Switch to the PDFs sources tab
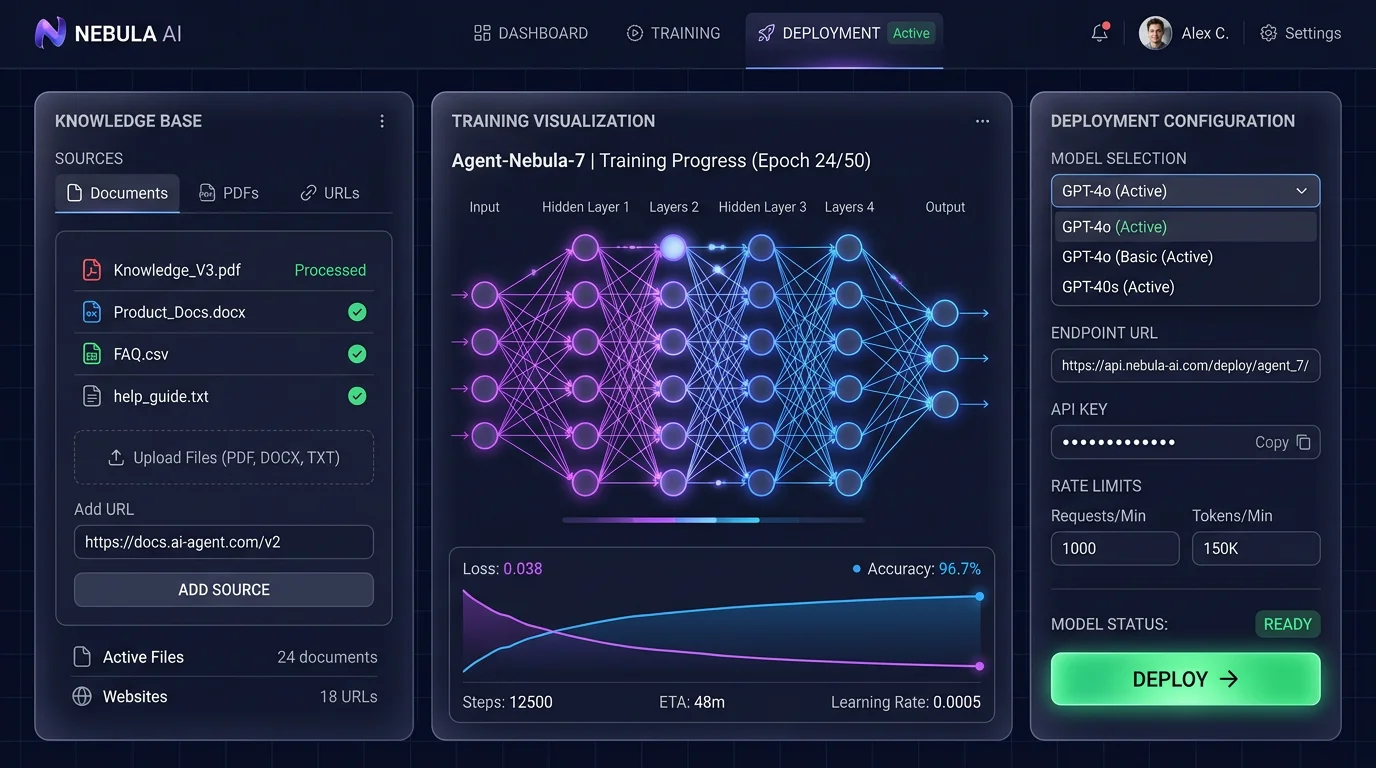 [228, 192]
